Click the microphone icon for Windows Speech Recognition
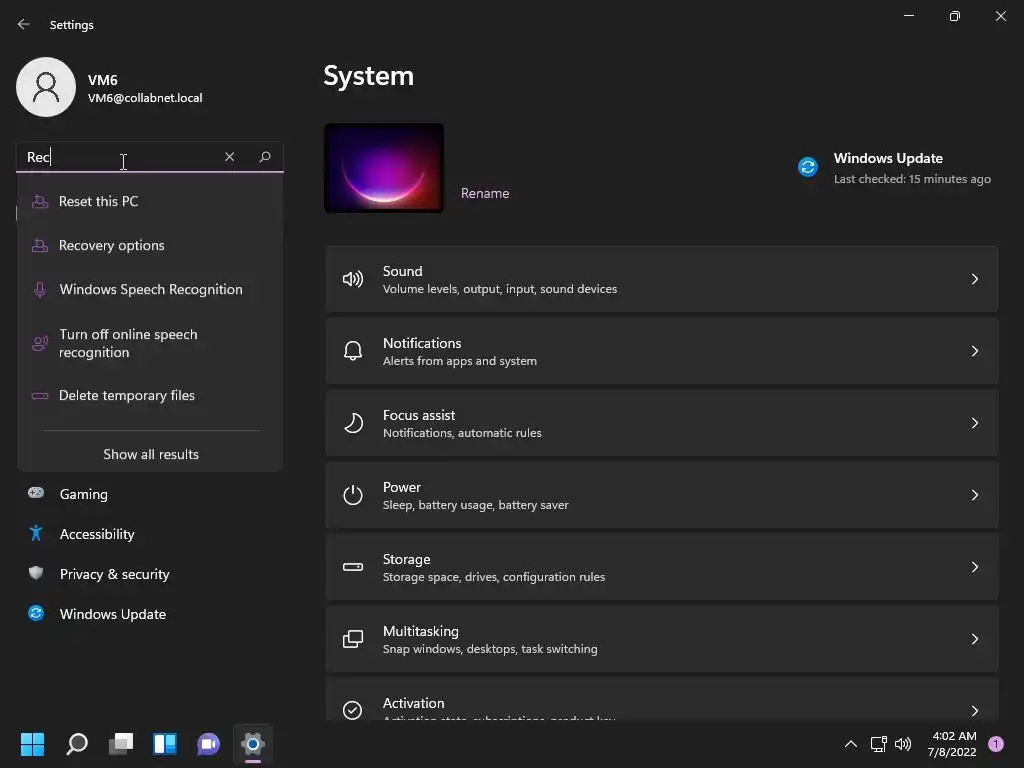The height and width of the screenshot is (768, 1024). [x=40, y=289]
